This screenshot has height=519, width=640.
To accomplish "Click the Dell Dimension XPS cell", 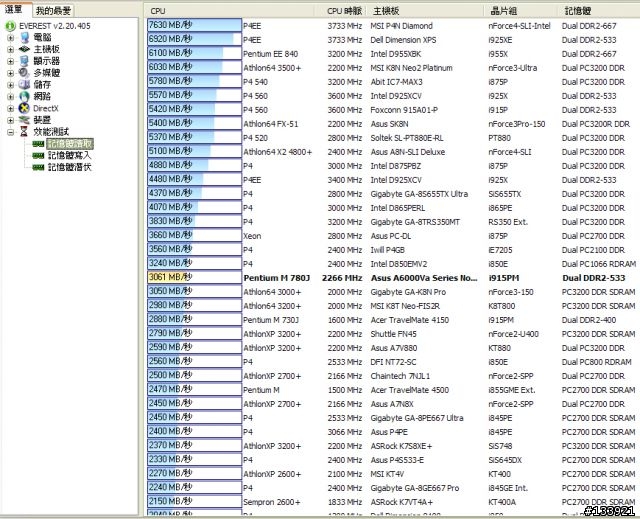I will pos(403,40).
